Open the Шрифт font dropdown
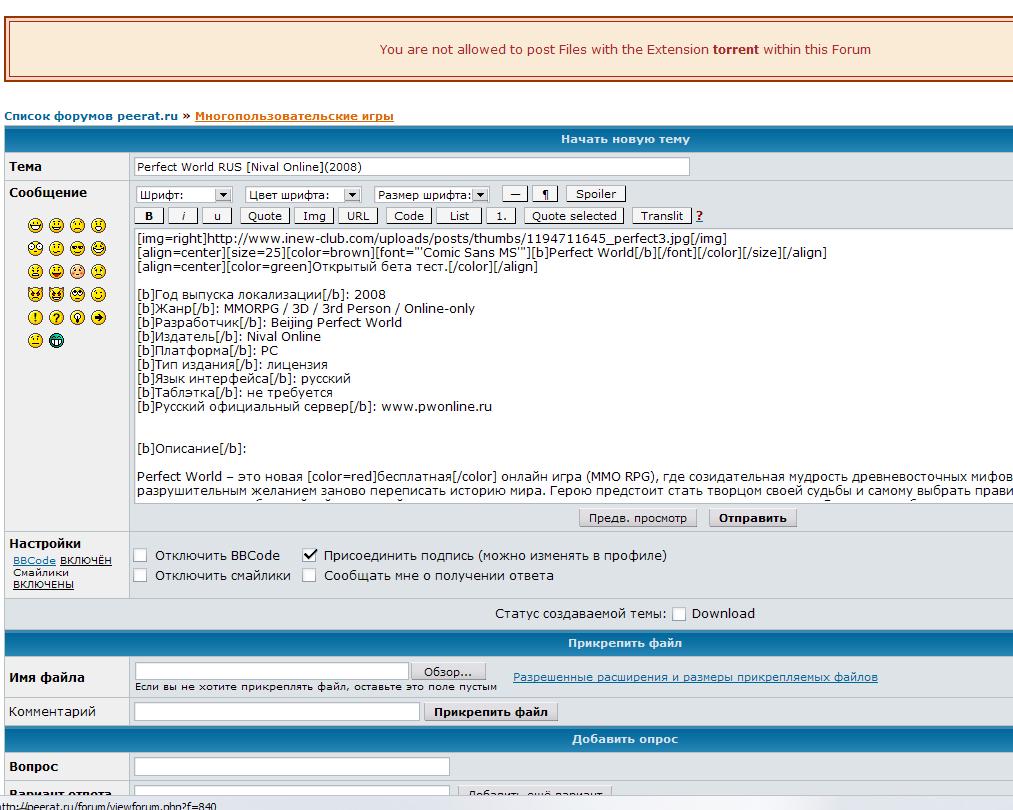This screenshot has width=1013, height=810. [x=184, y=194]
